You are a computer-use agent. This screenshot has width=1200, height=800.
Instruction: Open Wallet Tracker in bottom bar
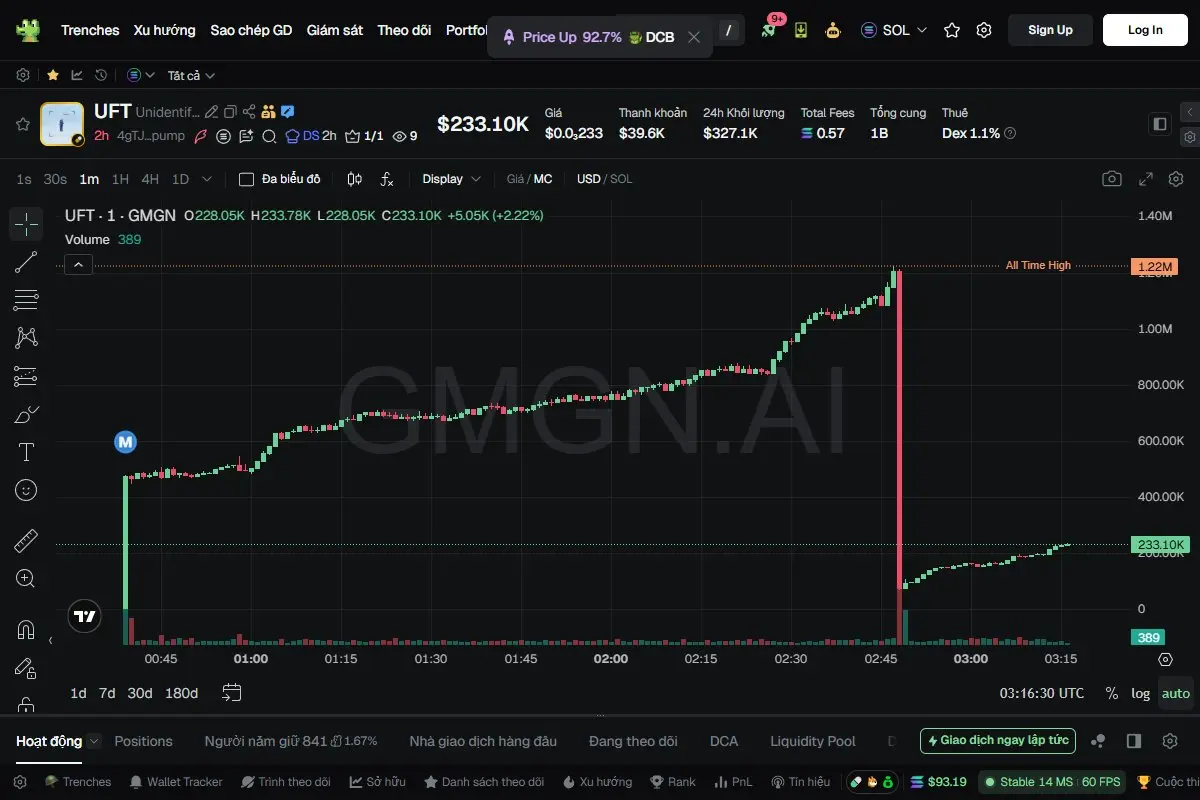point(175,781)
